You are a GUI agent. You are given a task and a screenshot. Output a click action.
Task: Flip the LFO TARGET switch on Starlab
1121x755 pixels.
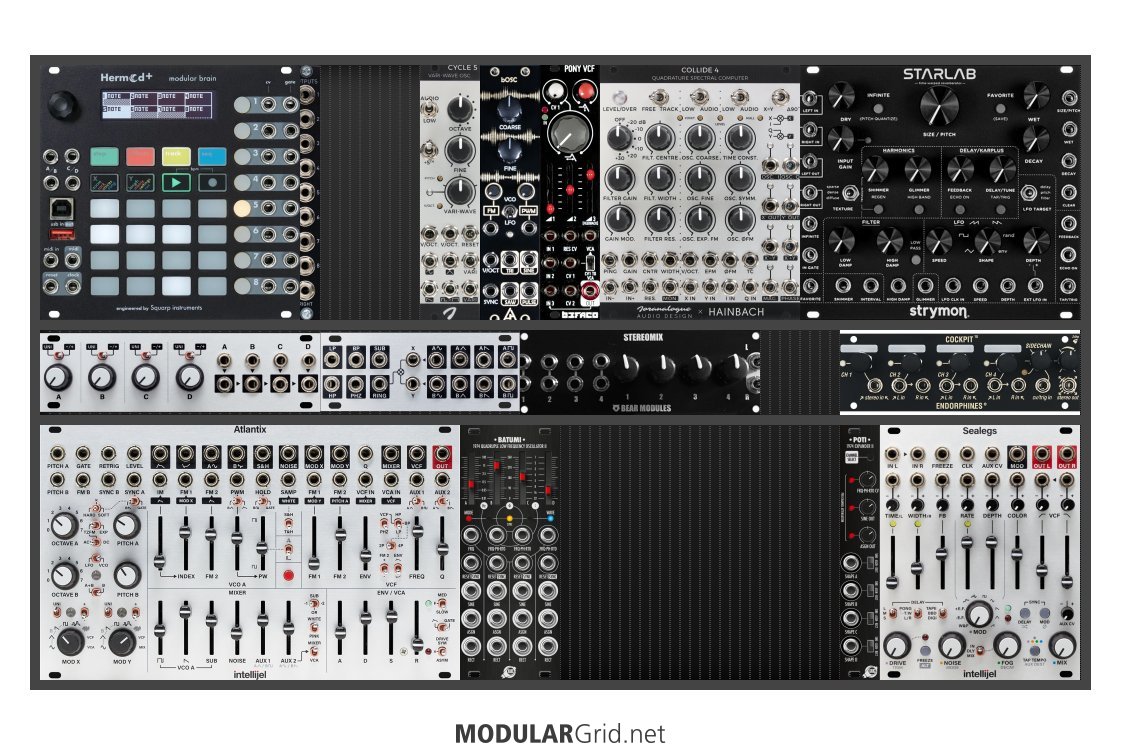(x=1028, y=193)
